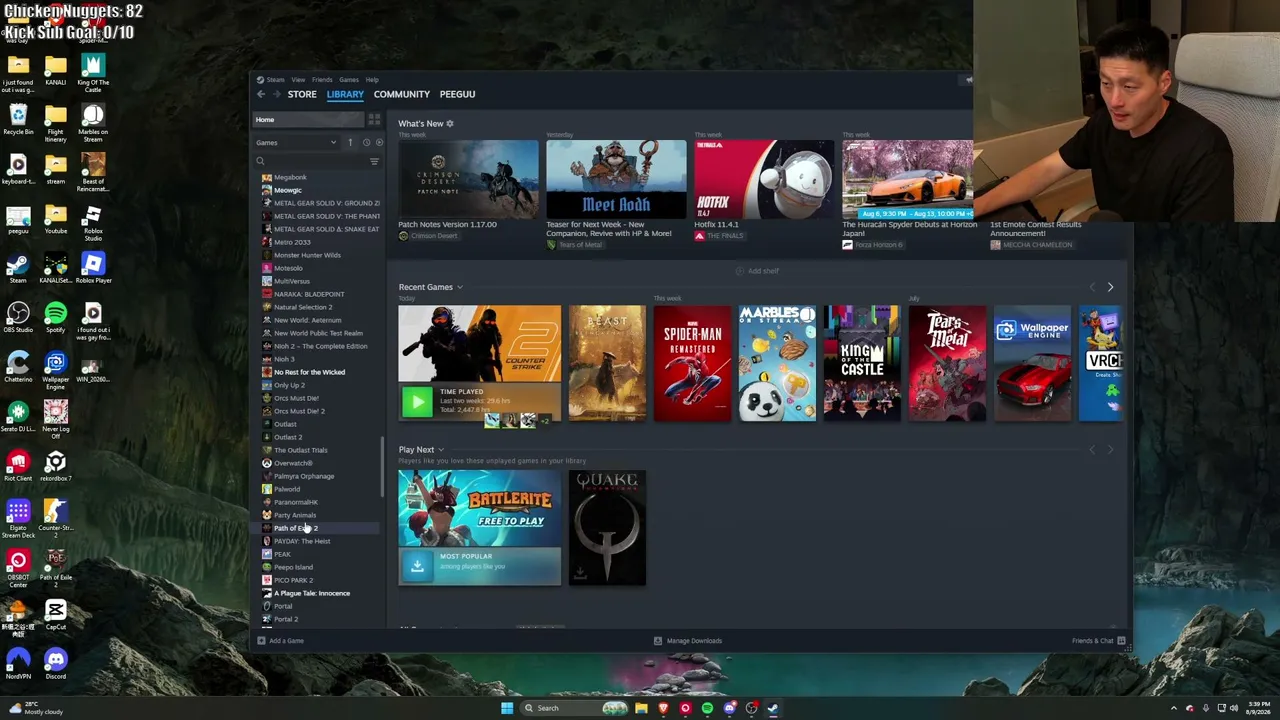Image resolution: width=1280 pixels, height=720 pixels.
Task: Open the Spider-Man Remastered game cover
Action: [692, 364]
